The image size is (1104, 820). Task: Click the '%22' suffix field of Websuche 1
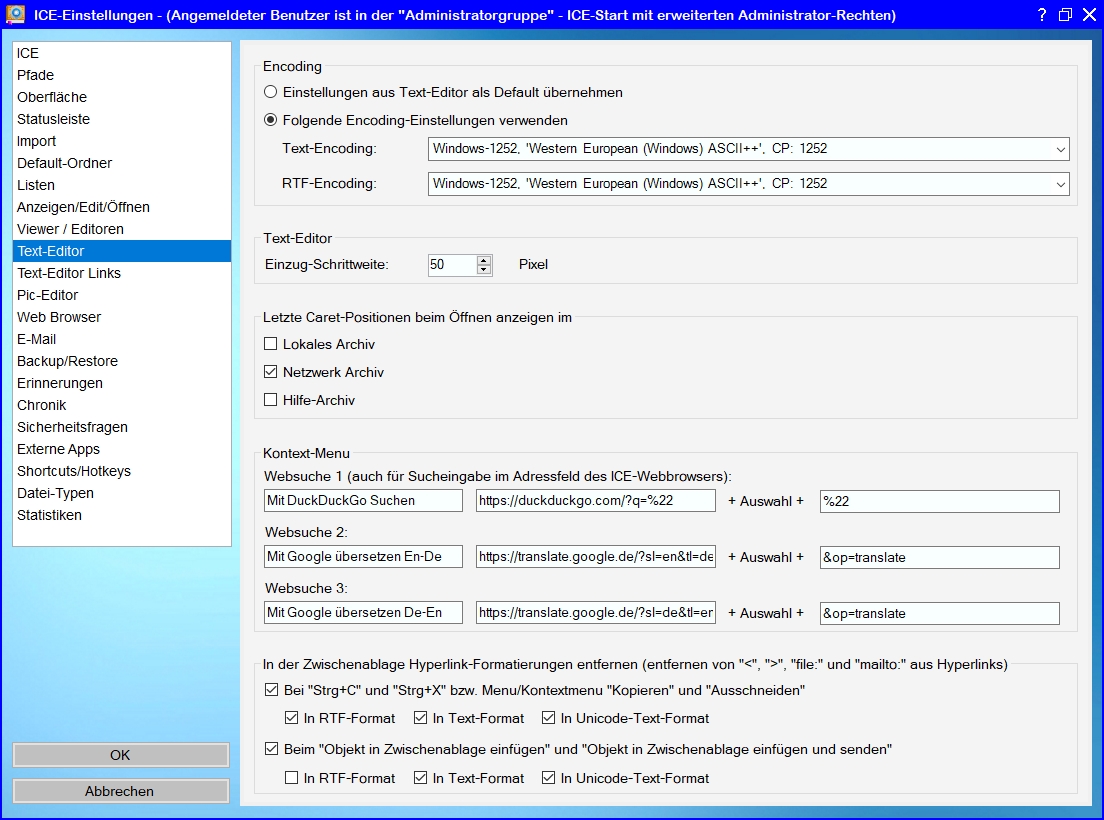click(939, 501)
